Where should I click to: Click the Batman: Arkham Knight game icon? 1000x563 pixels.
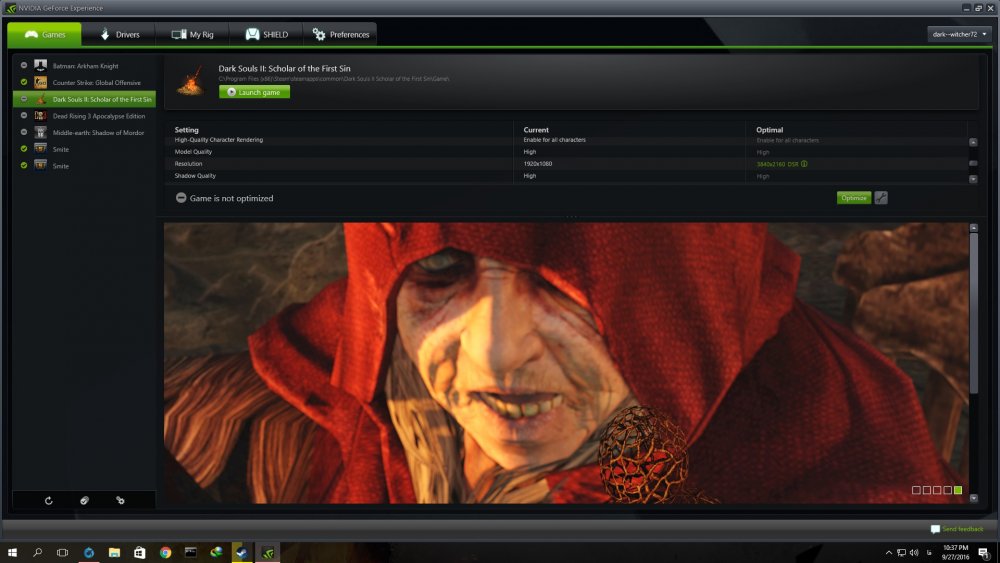(x=40, y=65)
